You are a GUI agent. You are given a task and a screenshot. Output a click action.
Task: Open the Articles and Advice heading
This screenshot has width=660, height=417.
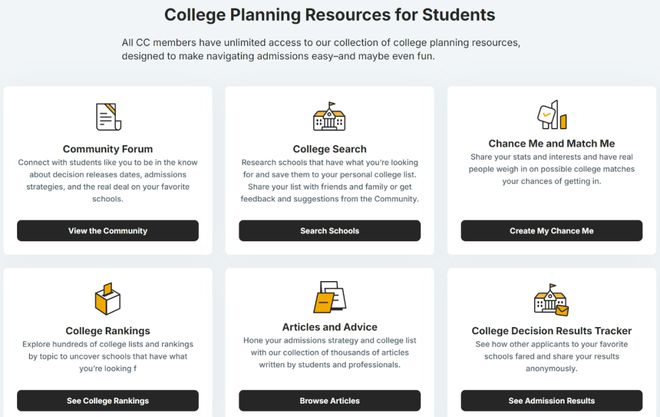coord(330,327)
